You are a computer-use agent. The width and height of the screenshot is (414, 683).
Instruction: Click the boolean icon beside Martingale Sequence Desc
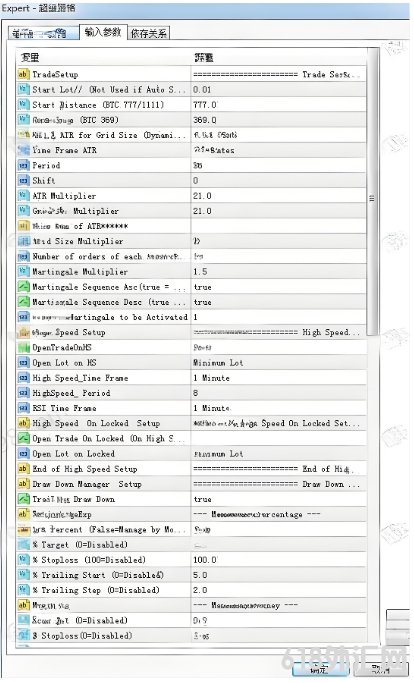(23, 301)
